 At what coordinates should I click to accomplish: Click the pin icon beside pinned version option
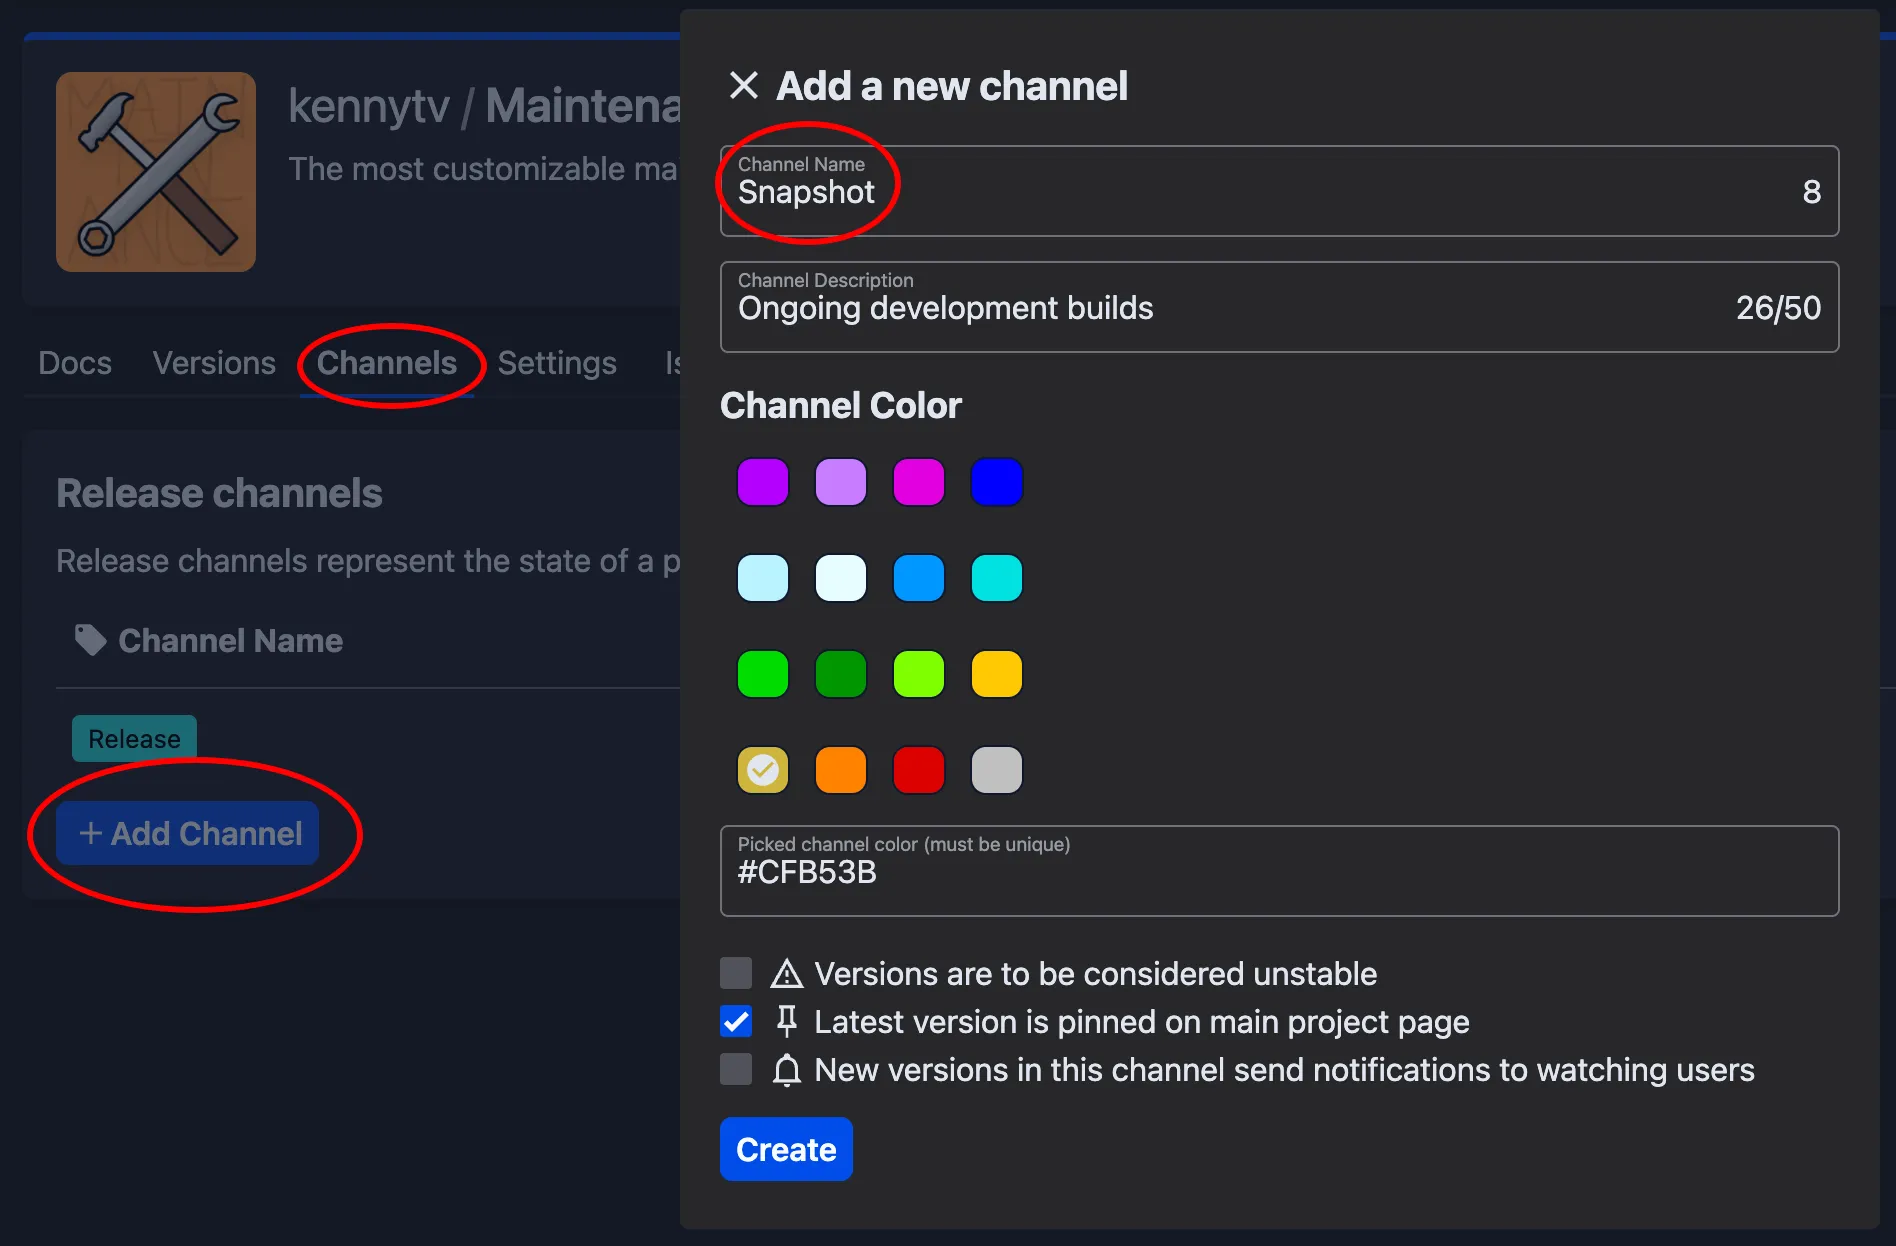(788, 1021)
